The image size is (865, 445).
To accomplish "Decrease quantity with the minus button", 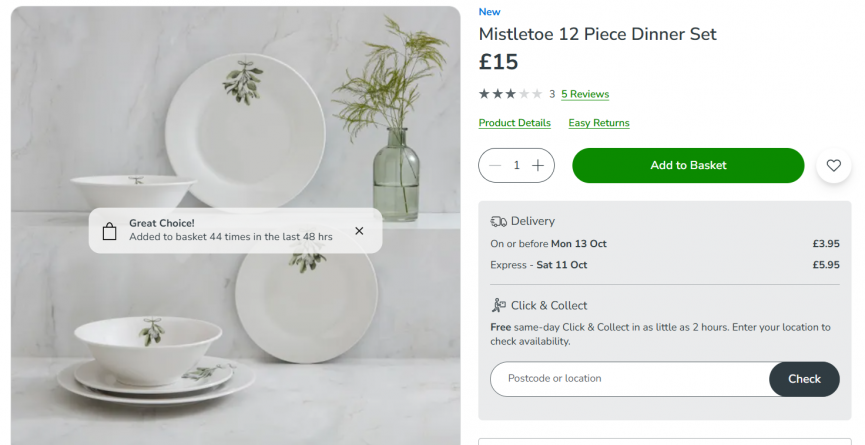I will tap(495, 166).
